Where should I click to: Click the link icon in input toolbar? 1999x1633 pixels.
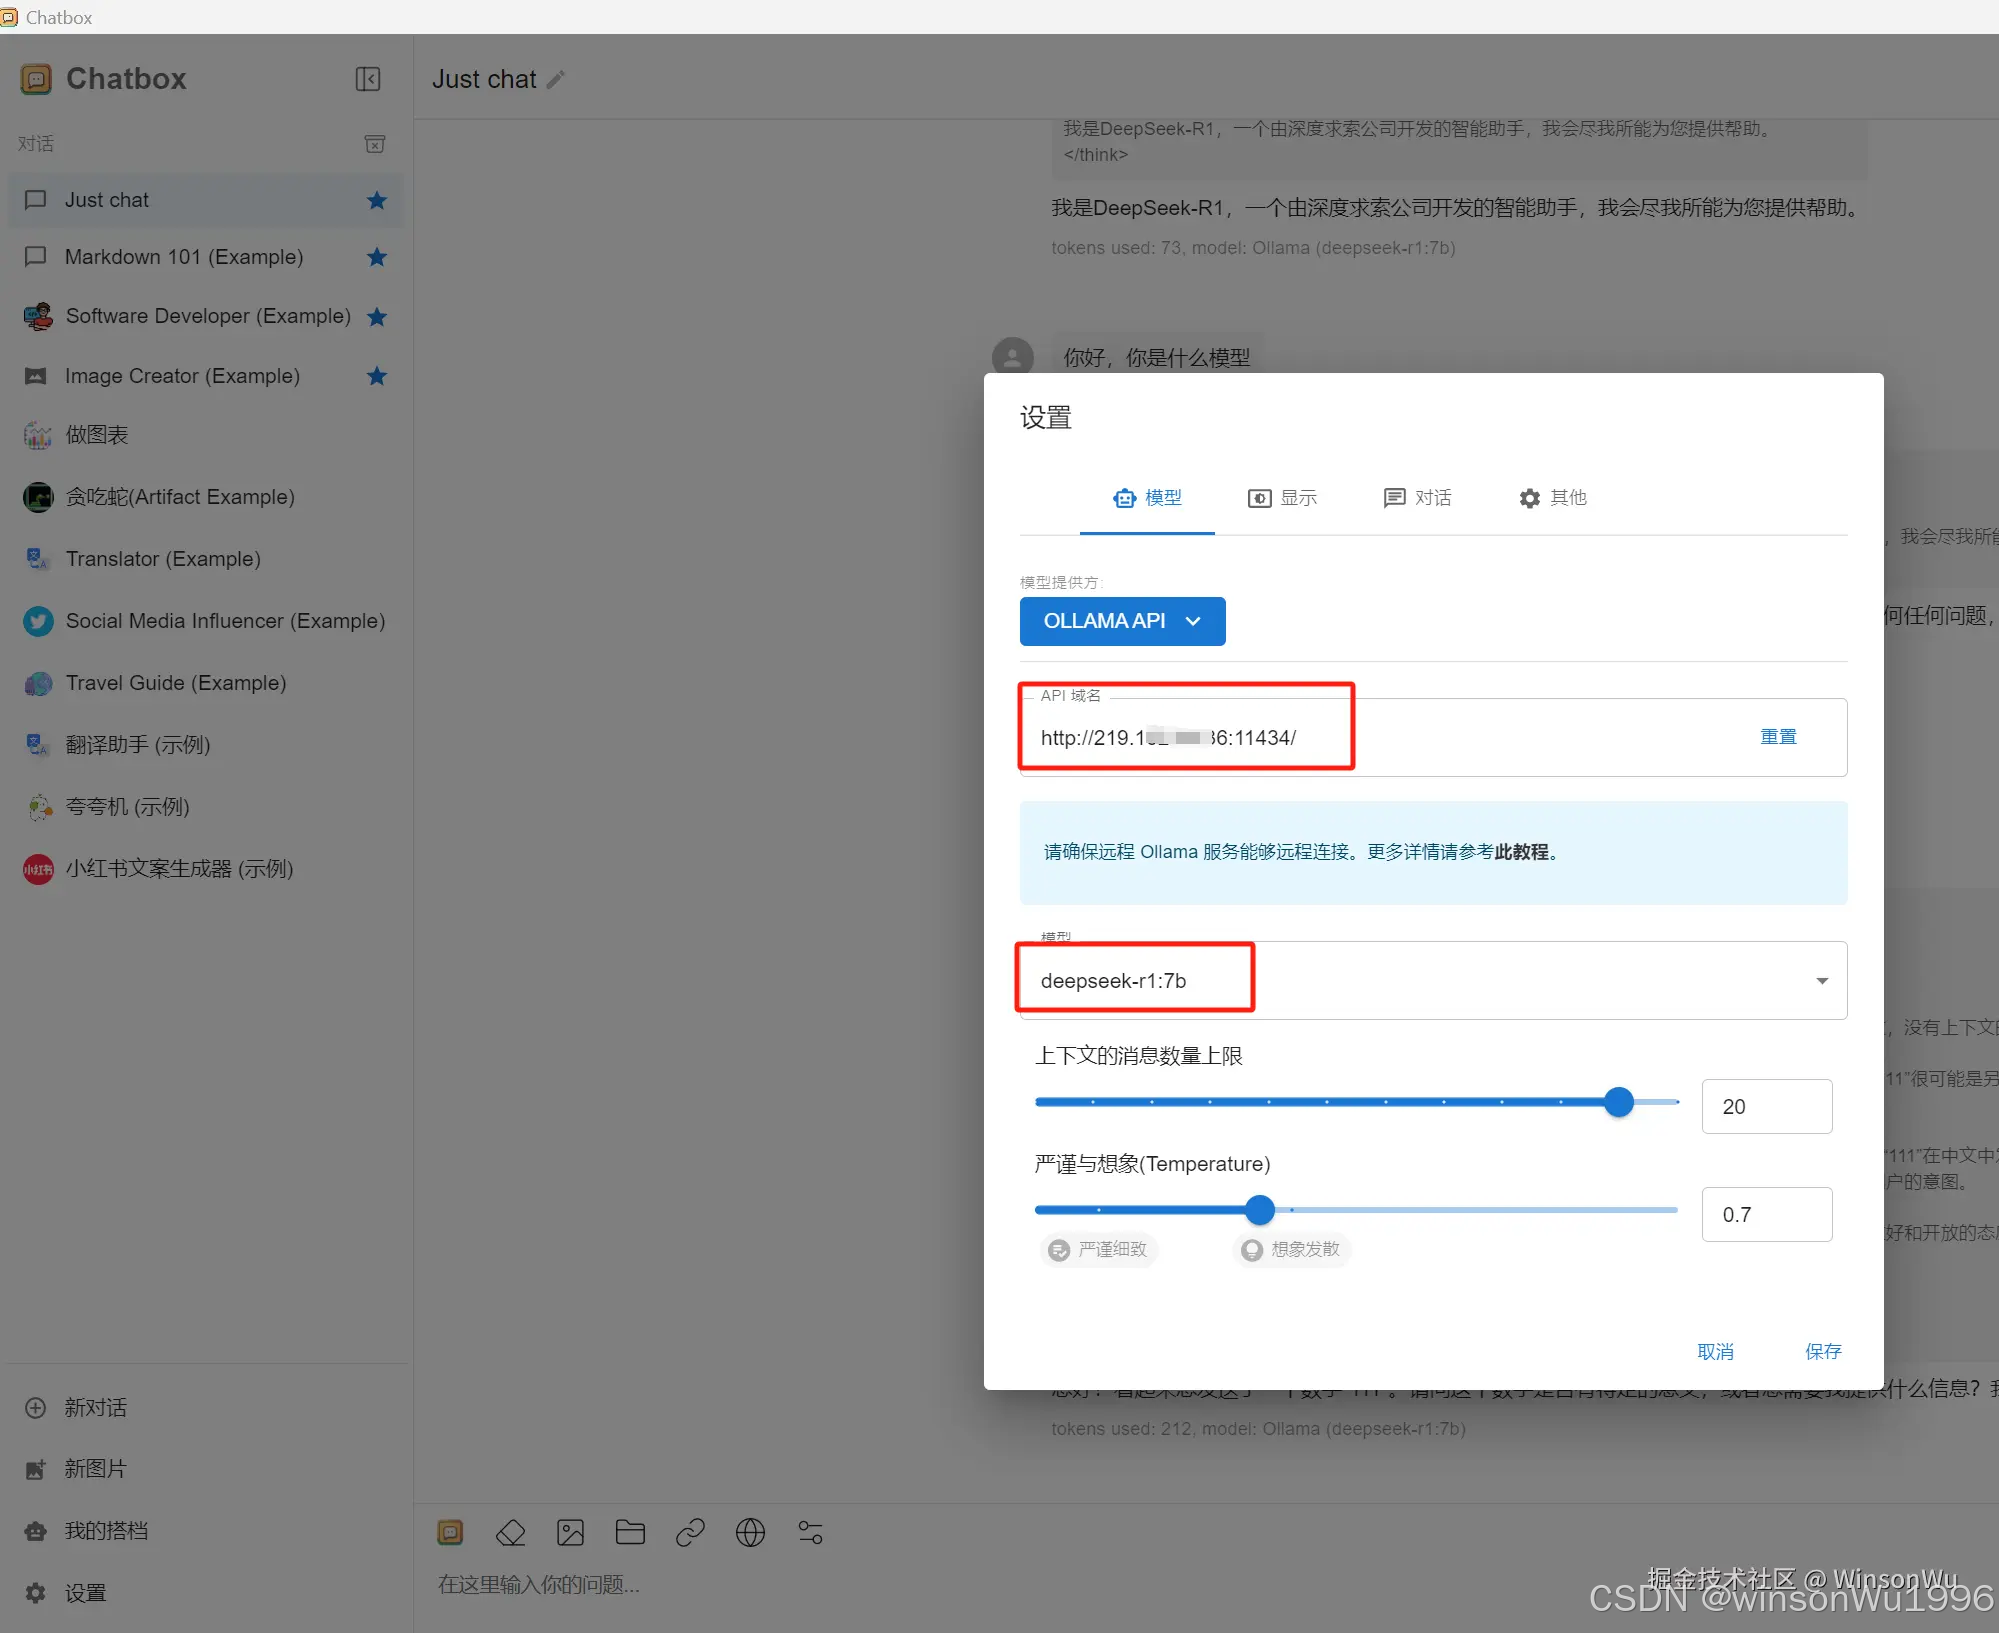click(690, 1532)
